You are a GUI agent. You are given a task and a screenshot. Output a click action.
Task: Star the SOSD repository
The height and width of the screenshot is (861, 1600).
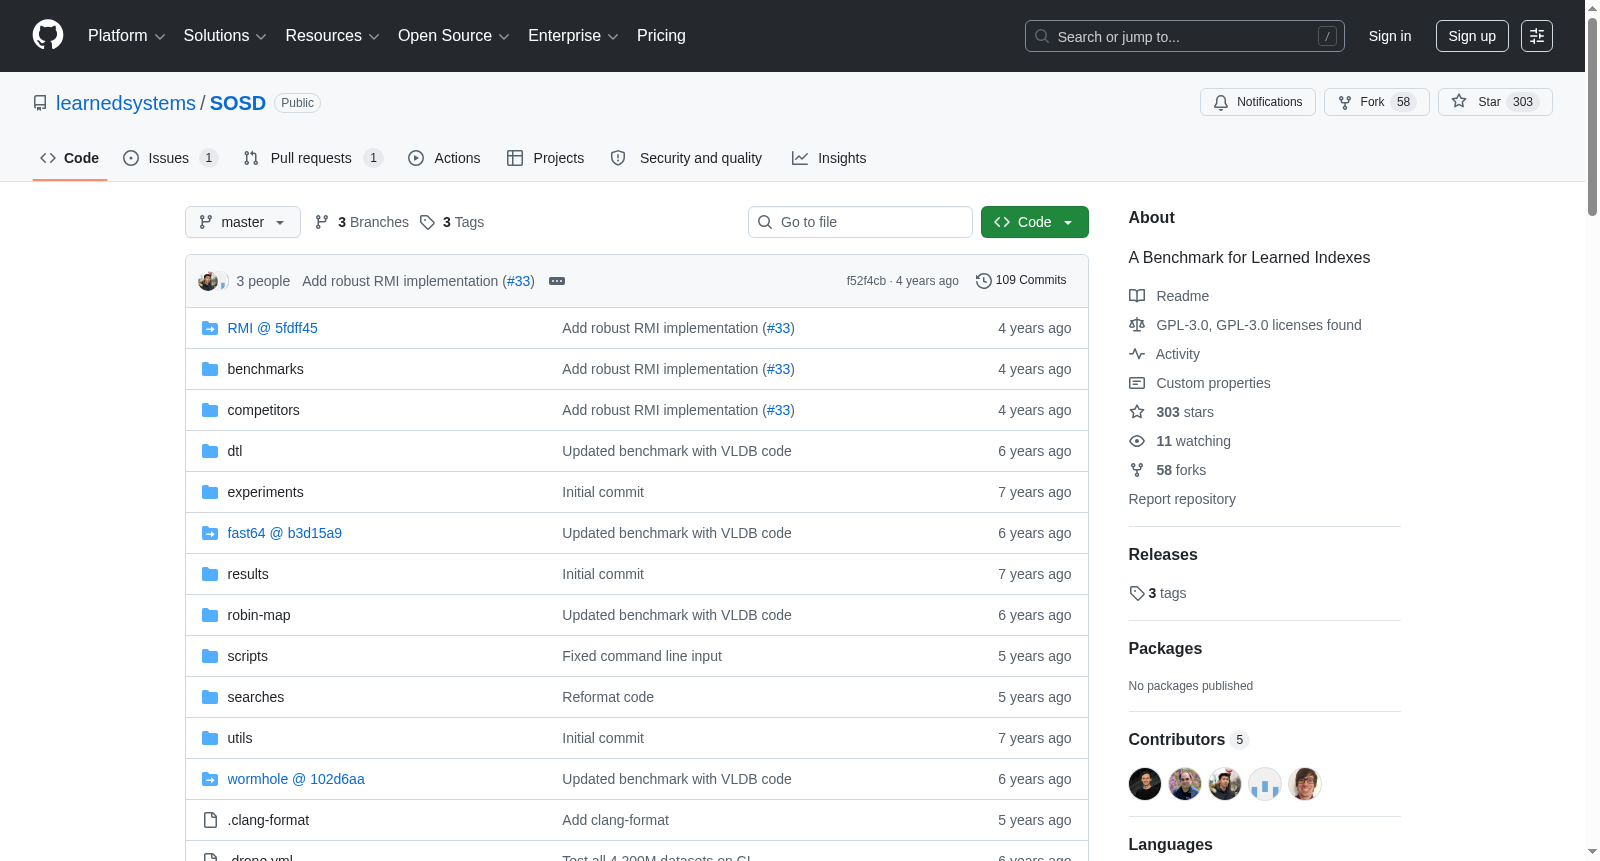1495,102
